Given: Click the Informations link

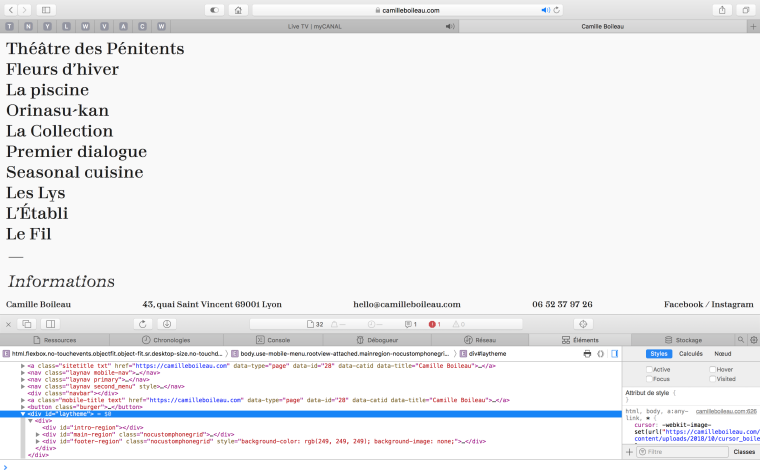Looking at the screenshot, I should [61, 281].
